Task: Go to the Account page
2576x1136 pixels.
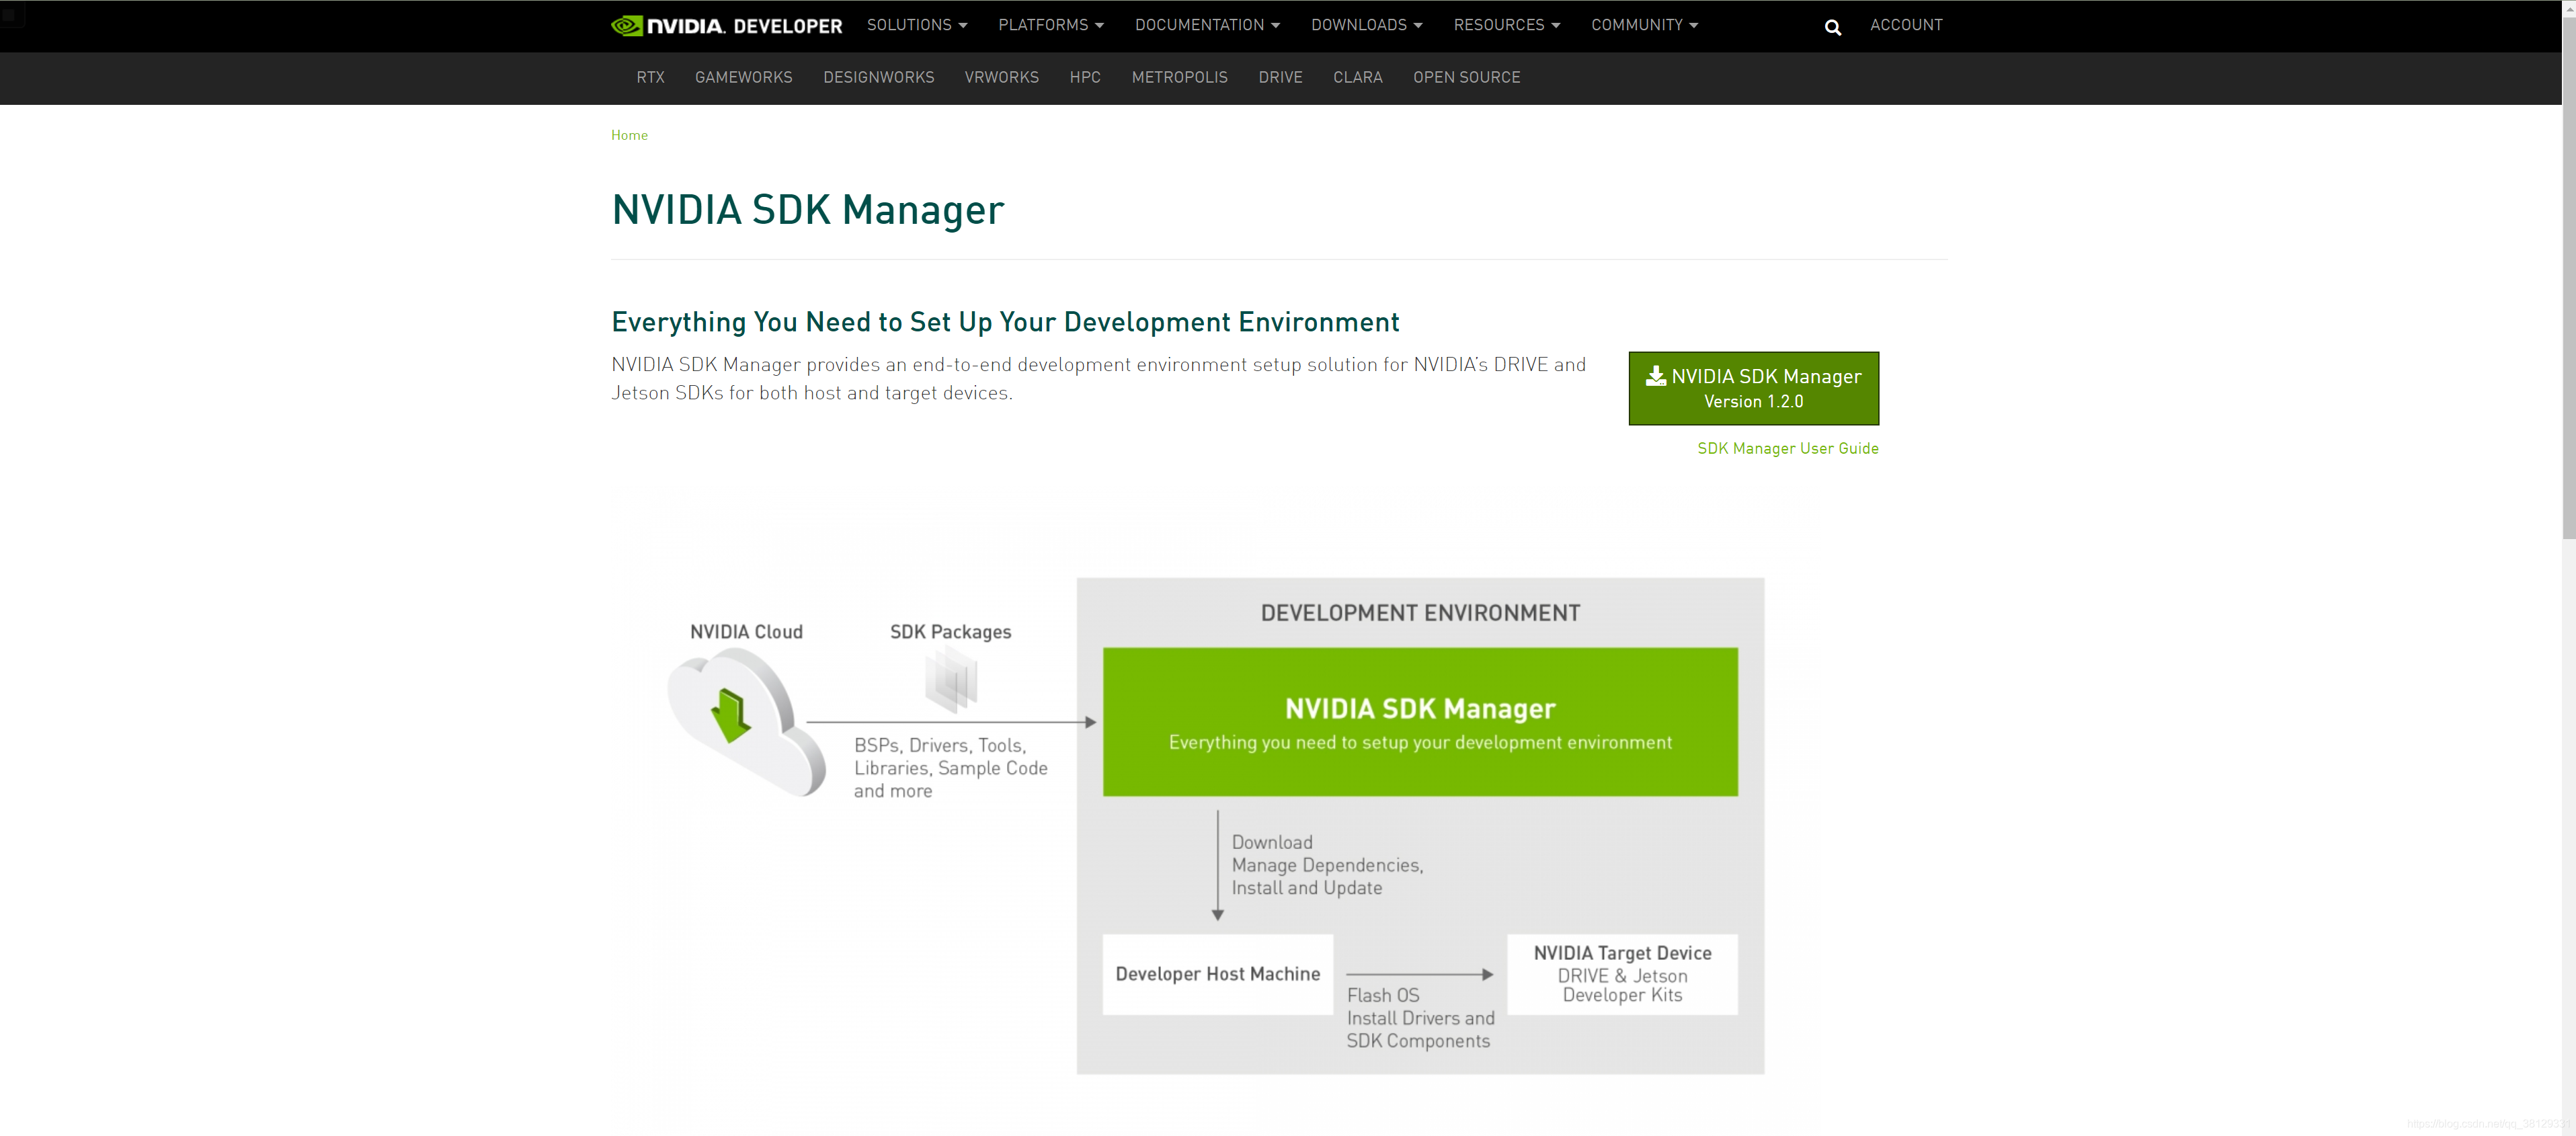Action: tap(1905, 25)
